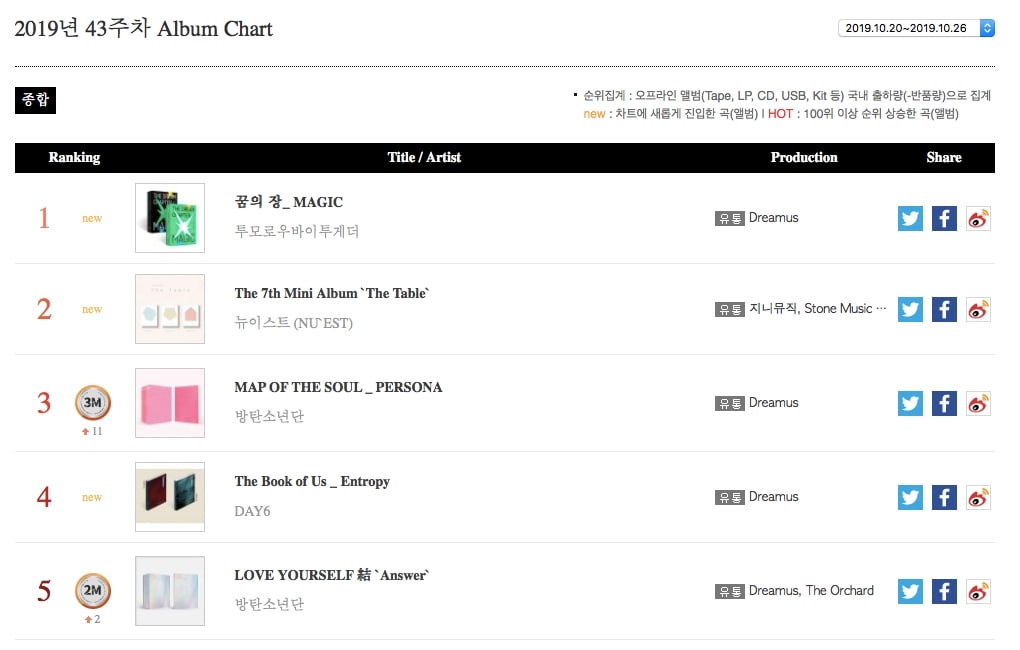Share LOVE YOURSELF Answer on Twitter
Image resolution: width=1020 pixels, height=650 pixels.
[x=910, y=591]
